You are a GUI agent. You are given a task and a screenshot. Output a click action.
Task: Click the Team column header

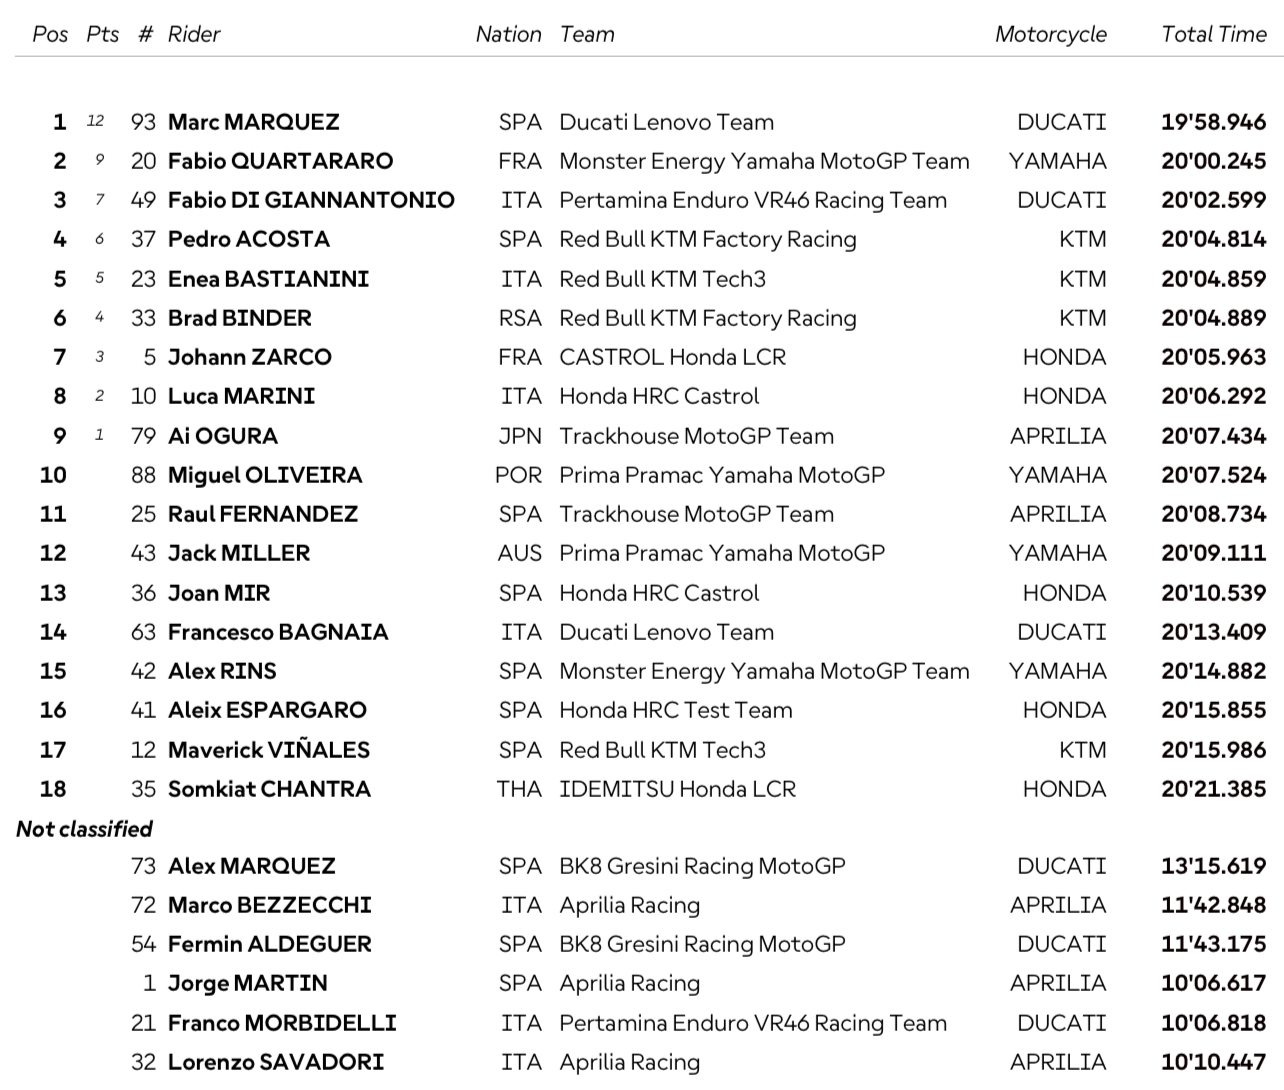587,34
